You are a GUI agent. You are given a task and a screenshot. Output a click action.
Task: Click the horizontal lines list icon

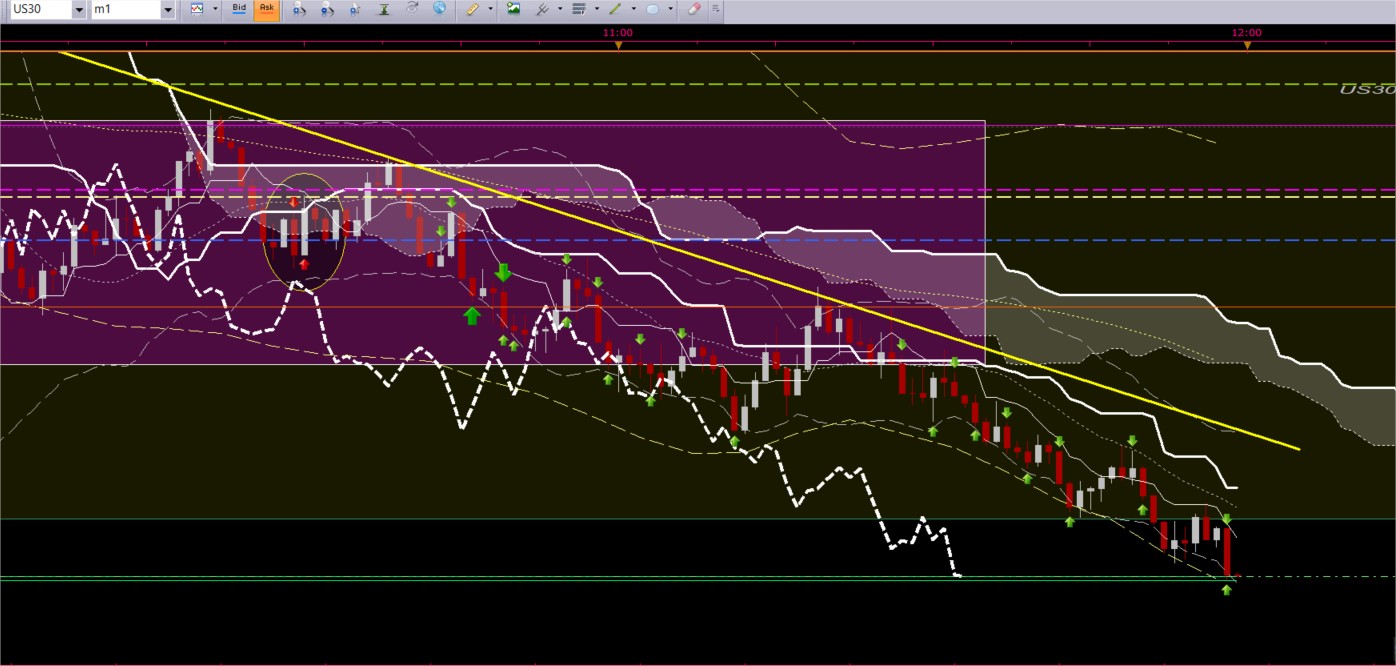click(579, 9)
